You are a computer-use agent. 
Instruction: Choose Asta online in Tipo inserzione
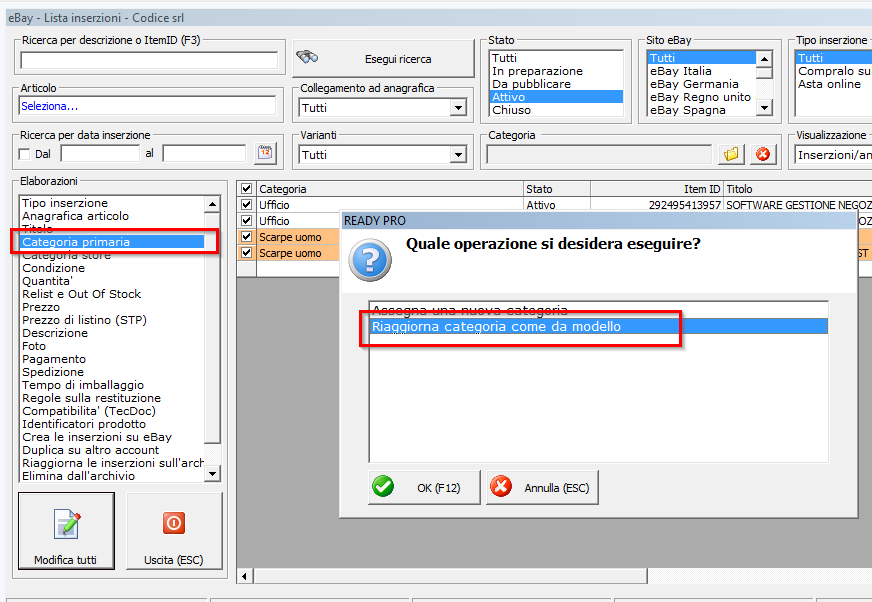tap(834, 84)
